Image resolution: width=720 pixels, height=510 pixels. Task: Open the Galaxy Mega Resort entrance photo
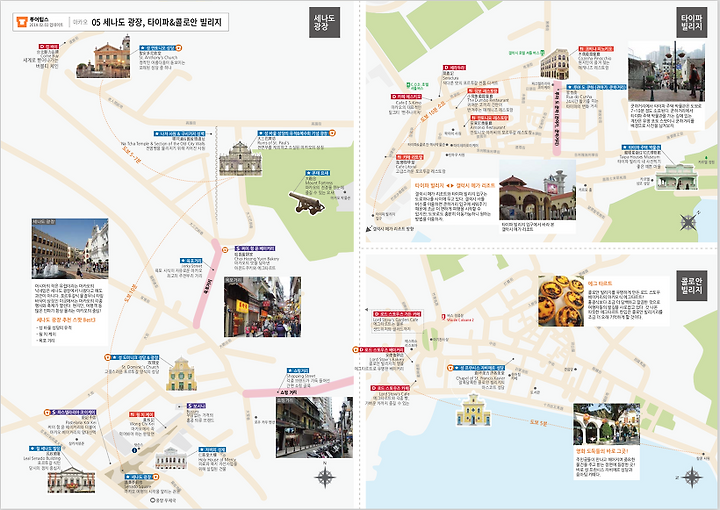538,191
